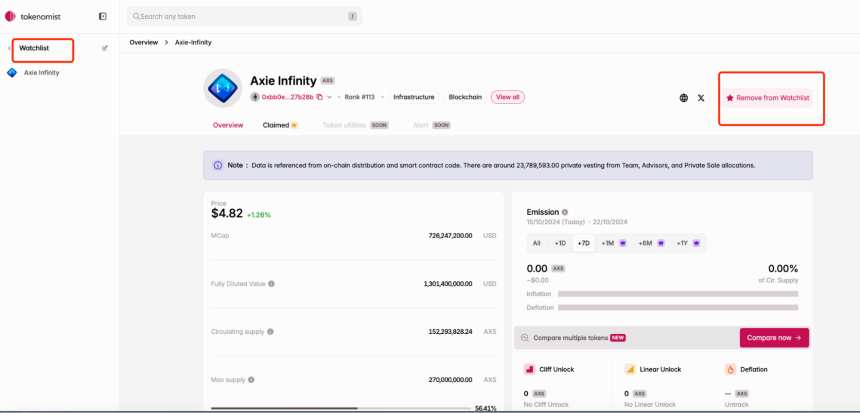This screenshot has width=860, height=413.
Task: Select the +1M emission range
Action: click(614, 243)
